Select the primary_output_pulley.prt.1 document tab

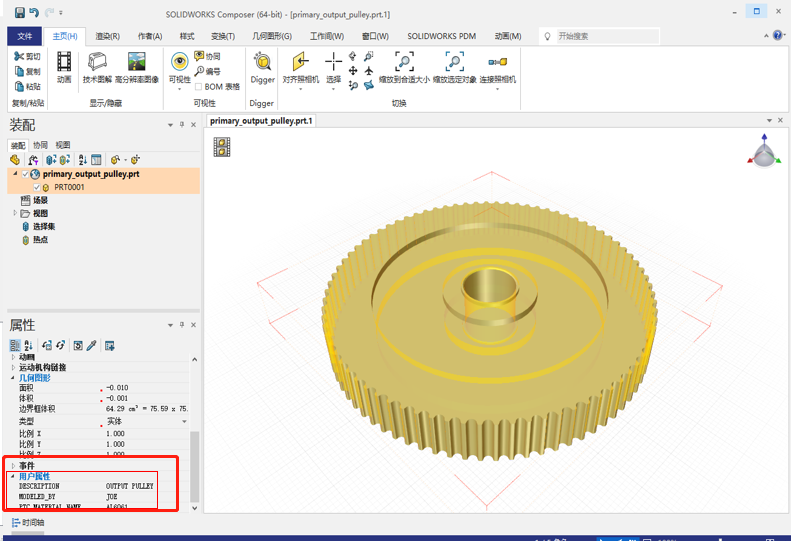pyautogui.click(x=261, y=121)
